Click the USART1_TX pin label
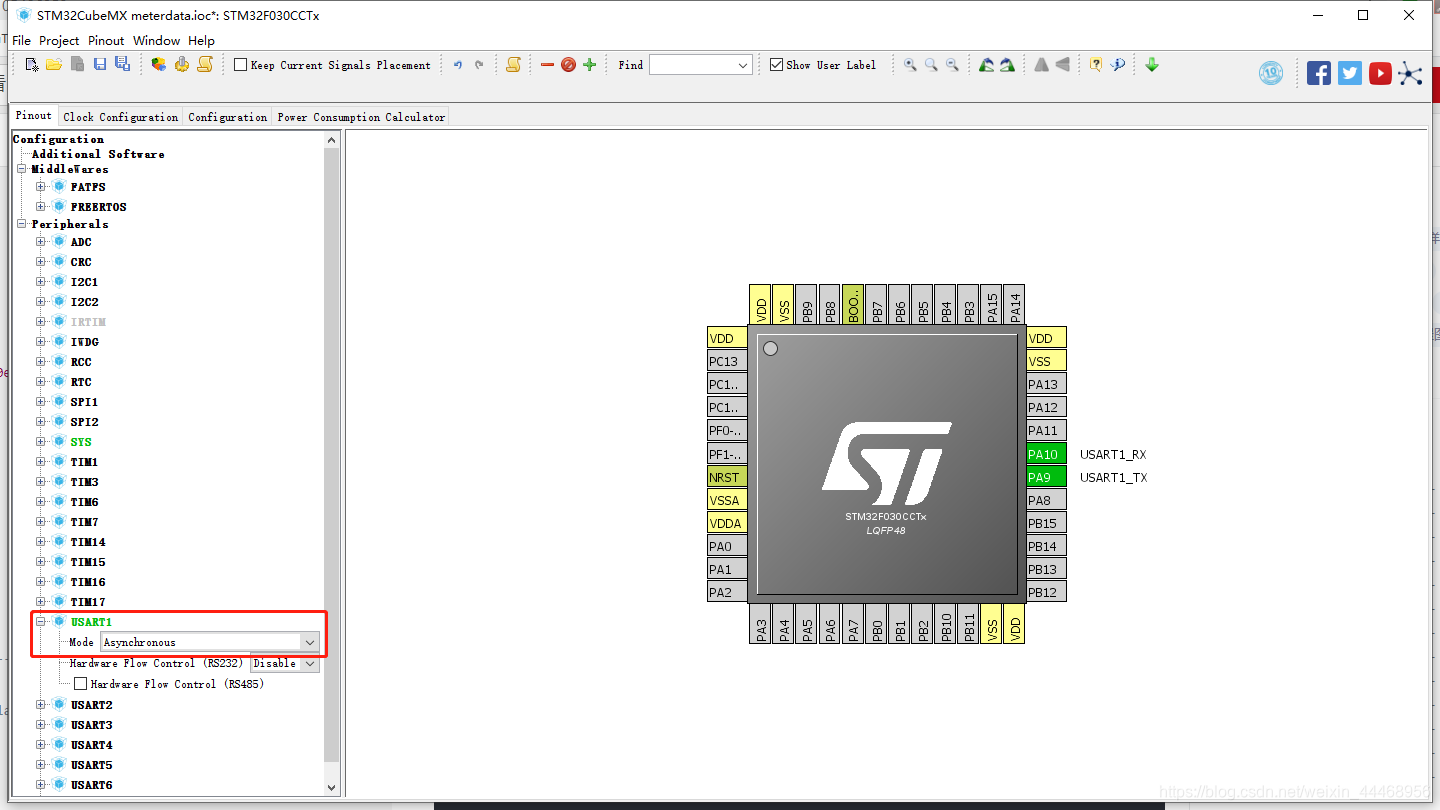The image size is (1440, 810). tap(1114, 478)
